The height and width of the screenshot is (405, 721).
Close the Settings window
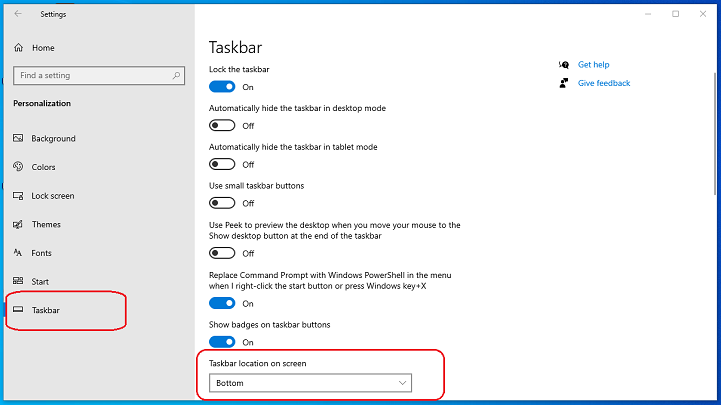(x=703, y=14)
